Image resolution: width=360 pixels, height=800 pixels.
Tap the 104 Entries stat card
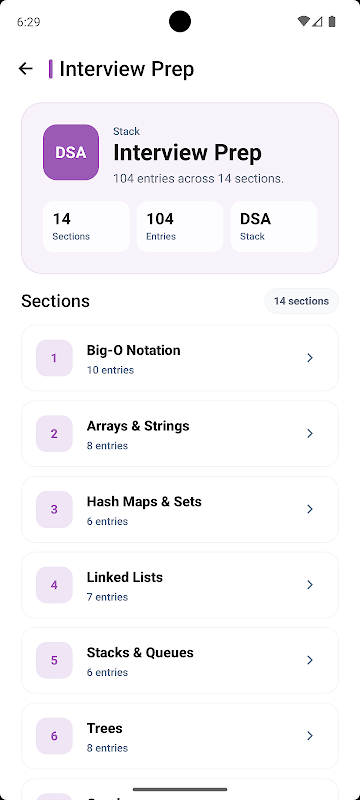(180, 227)
